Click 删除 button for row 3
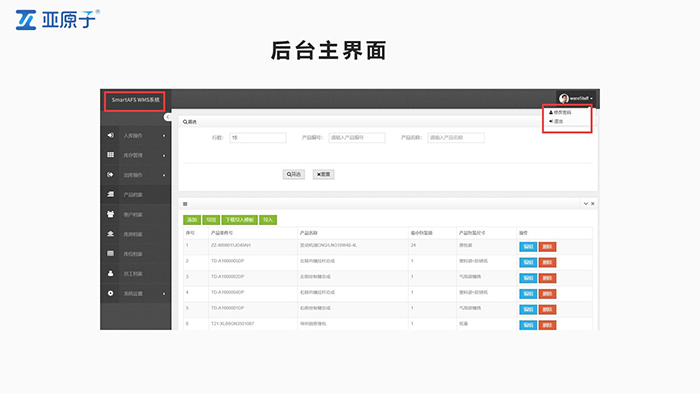Screen dimensions: 700x394 [547, 278]
